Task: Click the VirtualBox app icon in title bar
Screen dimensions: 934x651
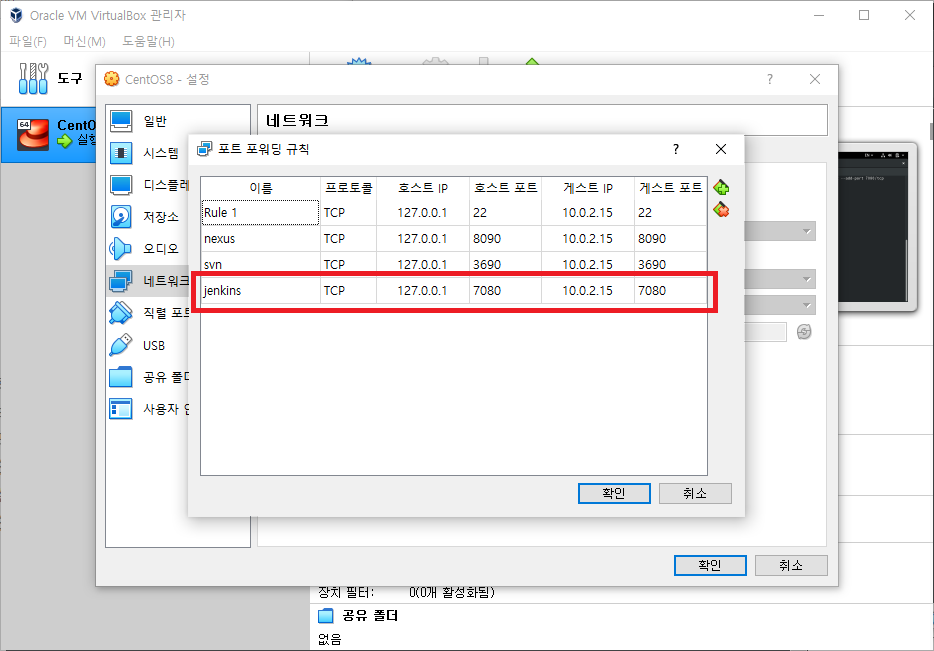Action: (x=16, y=15)
